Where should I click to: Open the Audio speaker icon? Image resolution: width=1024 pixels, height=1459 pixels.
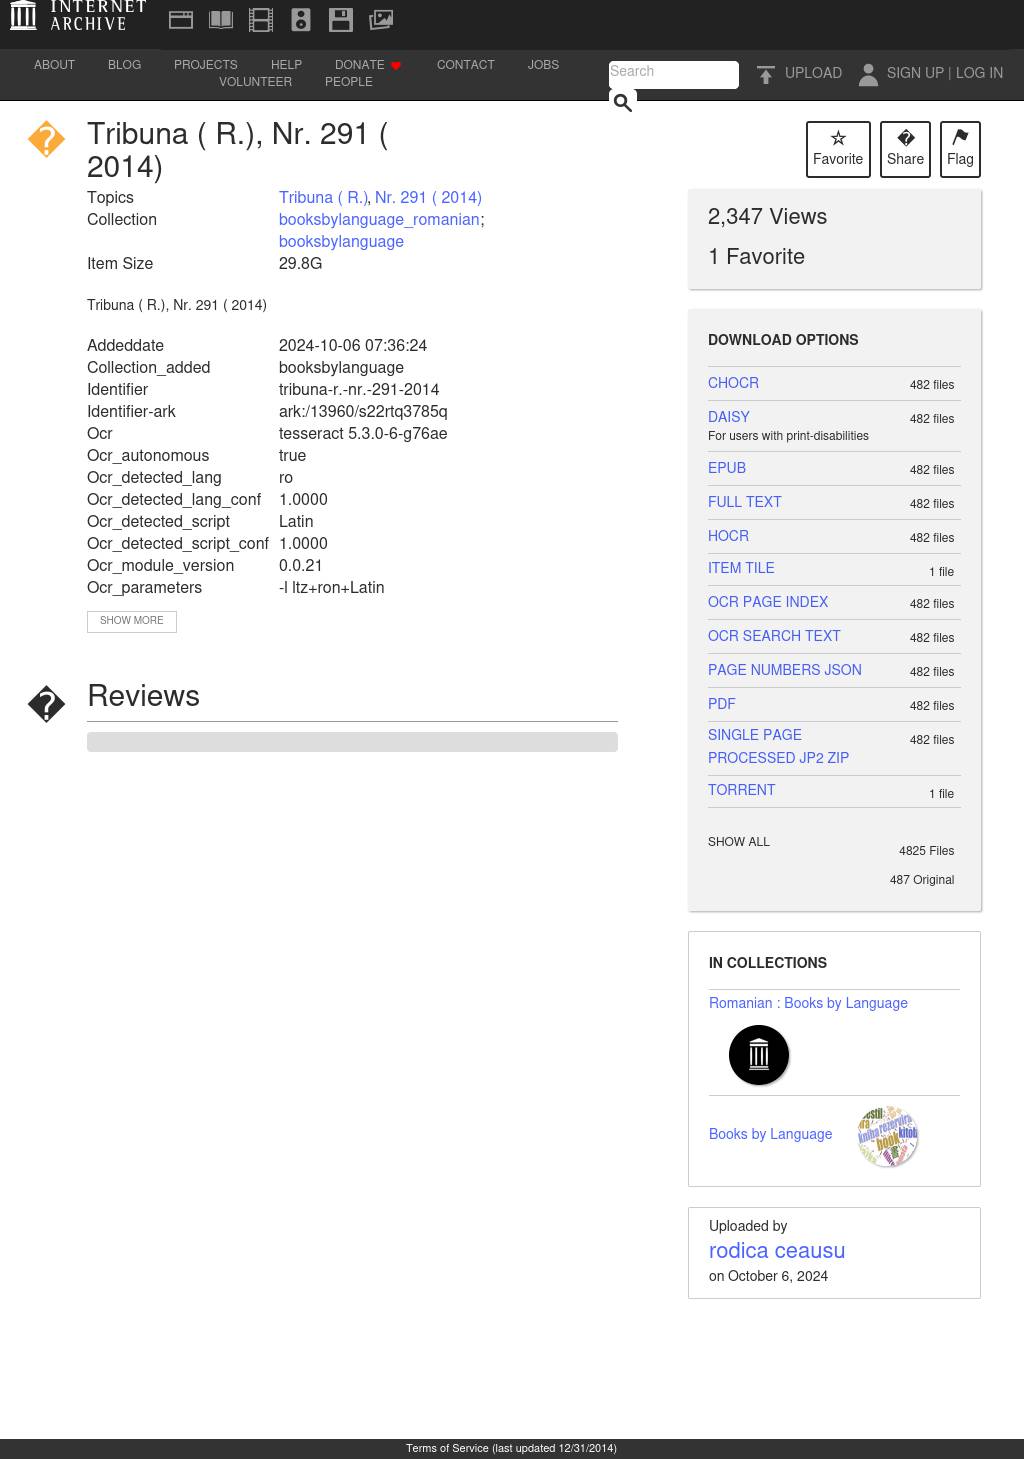301,20
